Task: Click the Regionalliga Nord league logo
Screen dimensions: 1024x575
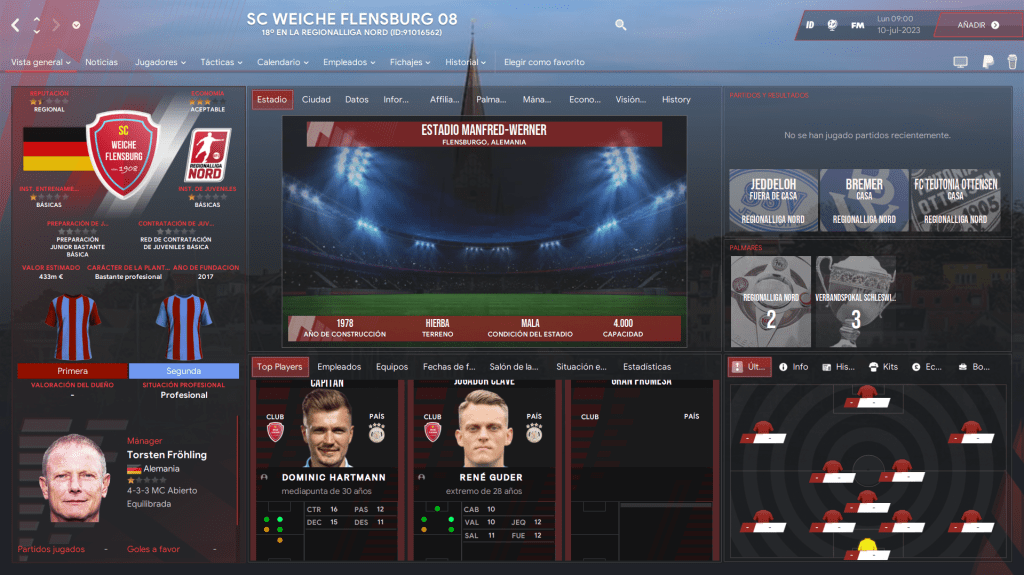Action: coord(208,155)
